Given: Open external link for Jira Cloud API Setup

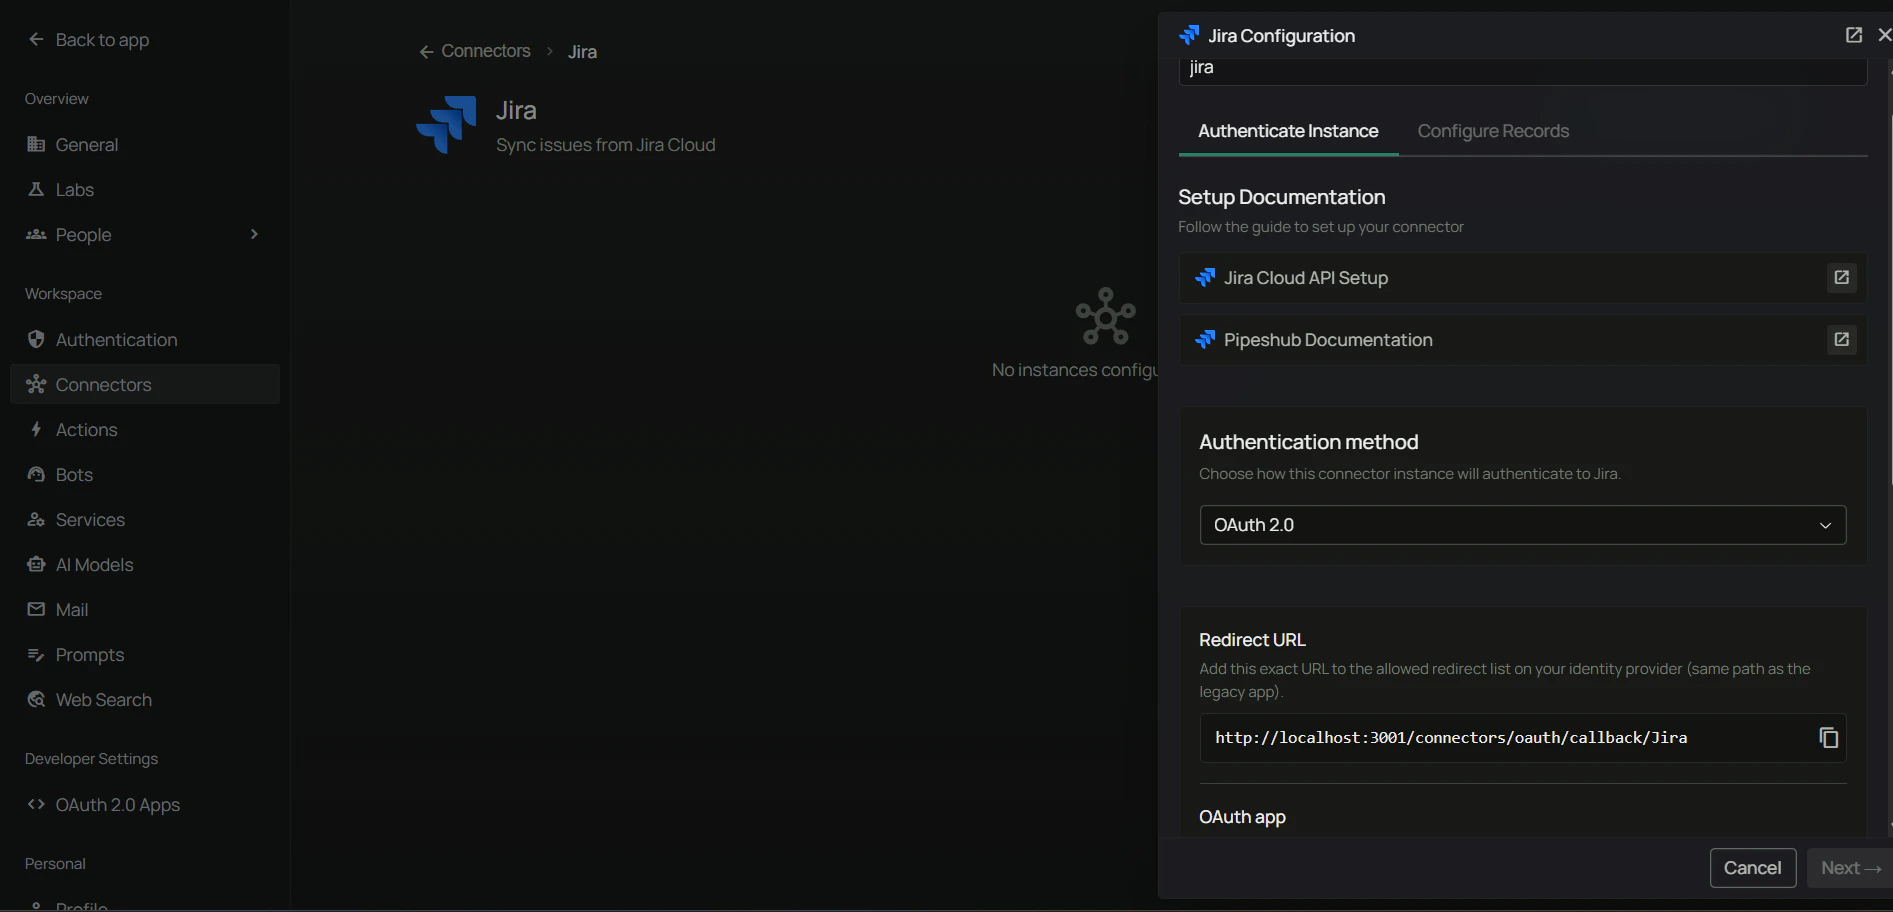Looking at the screenshot, I should coord(1841,277).
